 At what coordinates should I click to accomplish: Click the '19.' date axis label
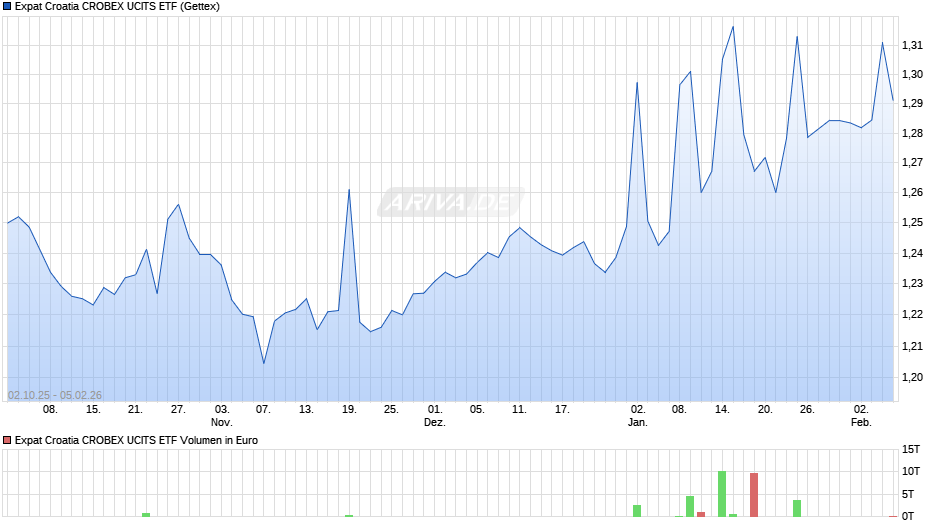[x=349, y=410]
